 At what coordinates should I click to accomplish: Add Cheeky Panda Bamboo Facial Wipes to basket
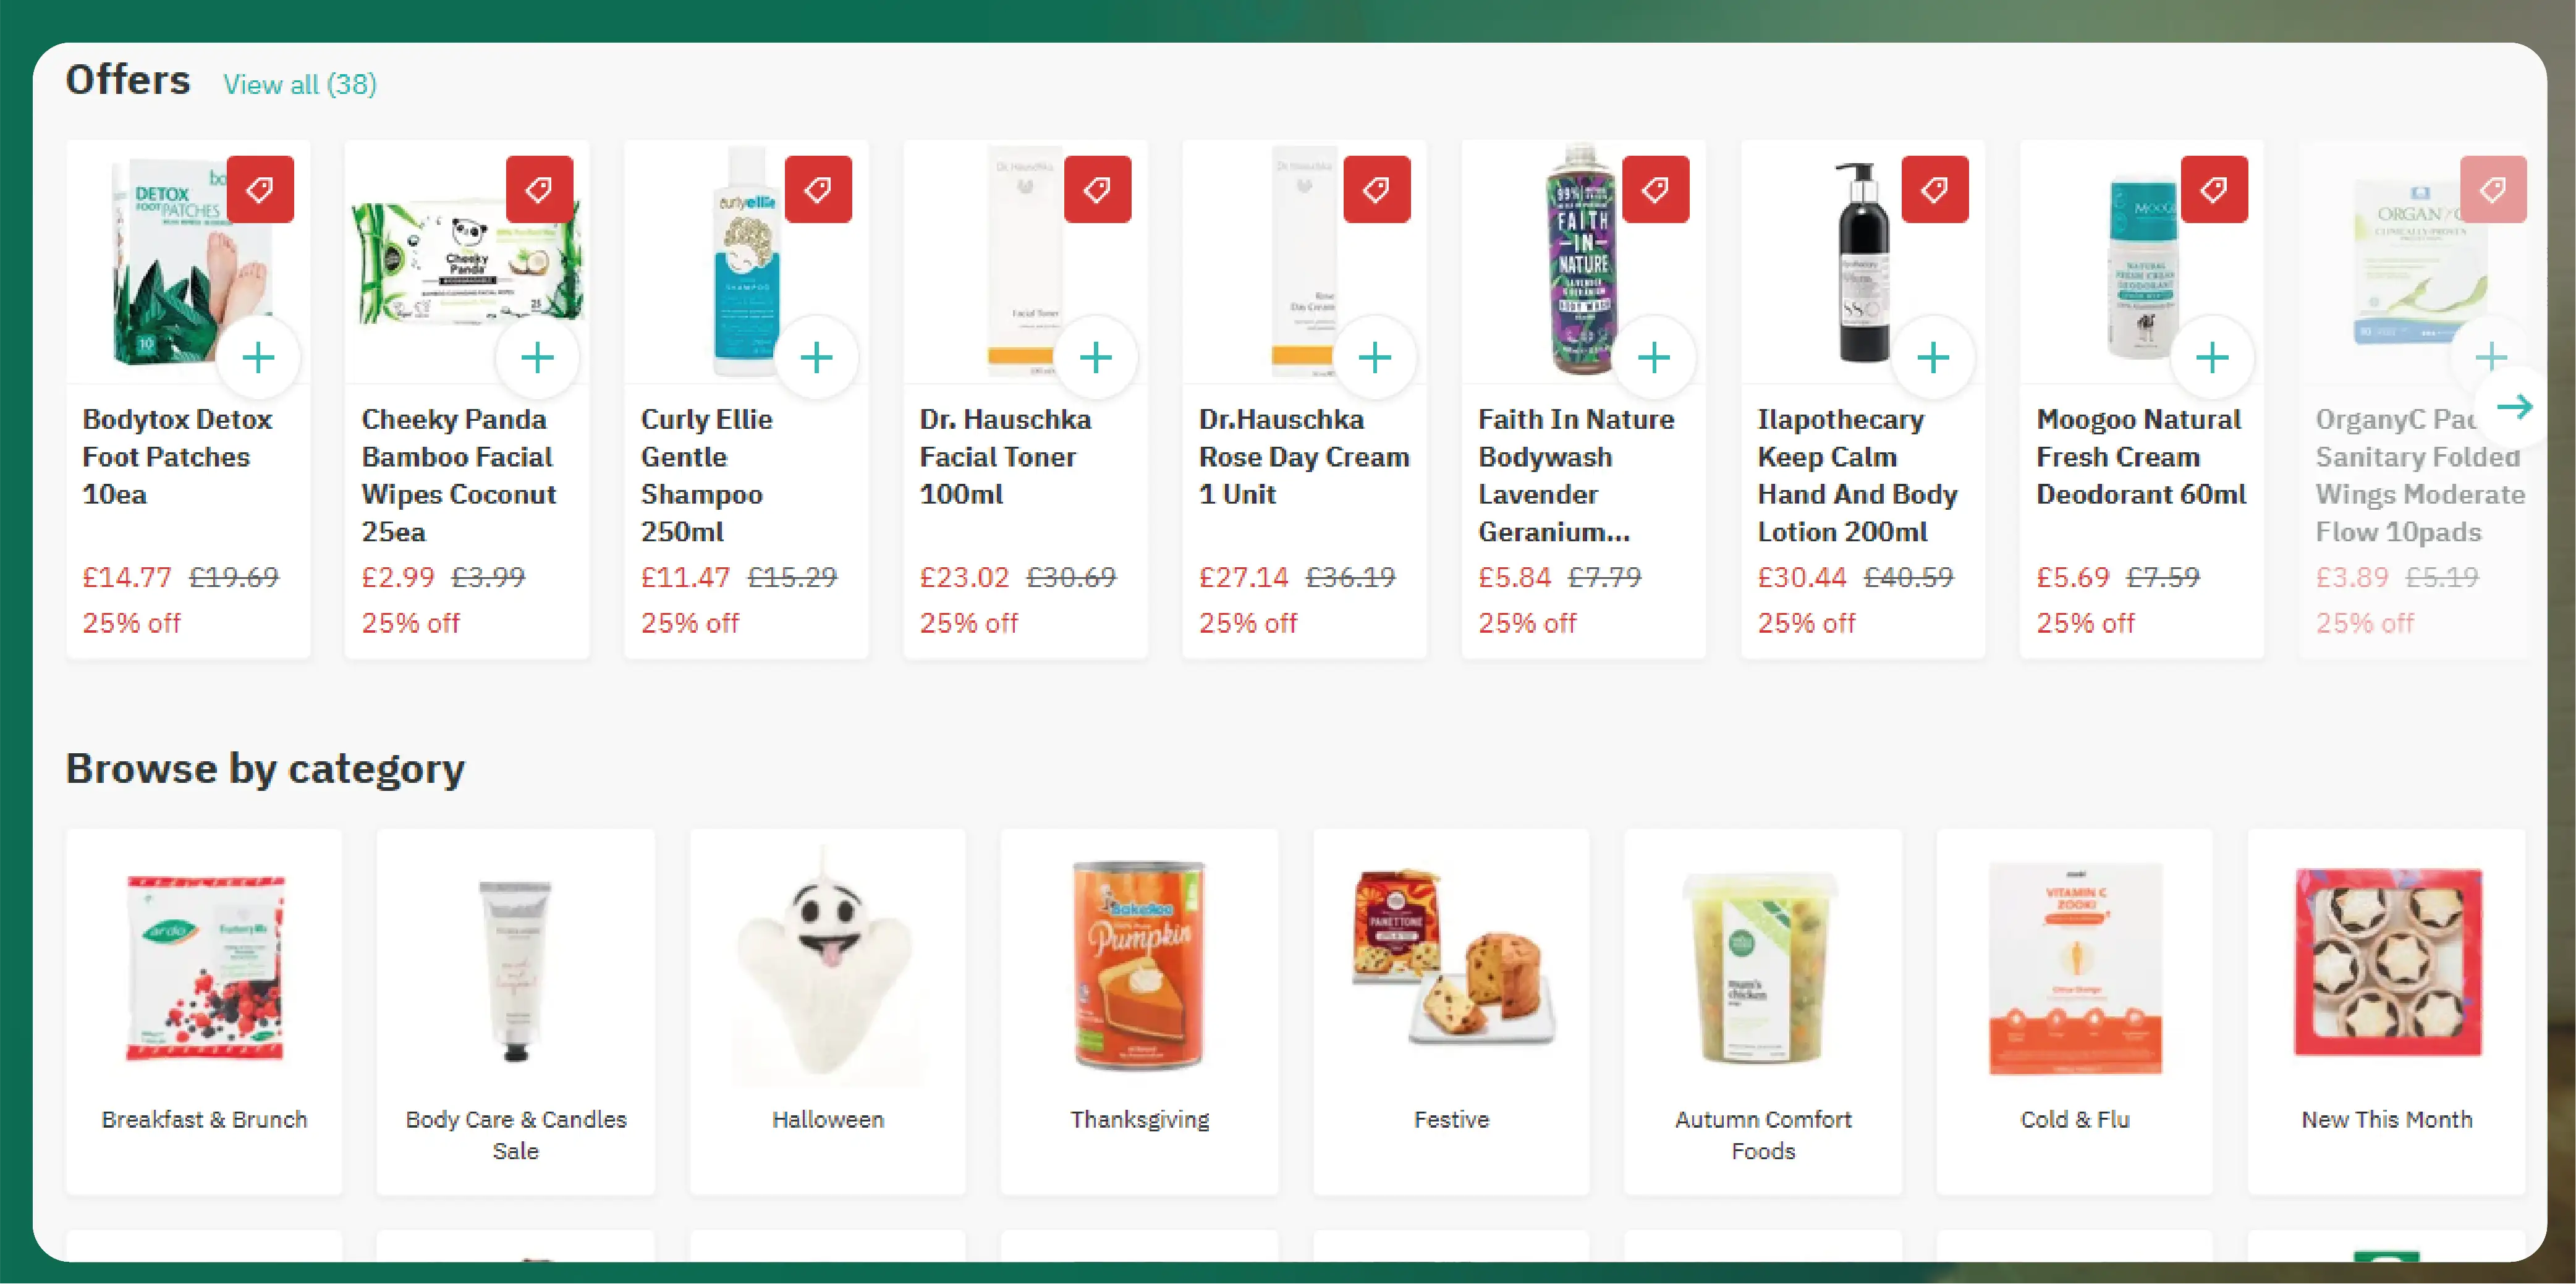click(537, 357)
